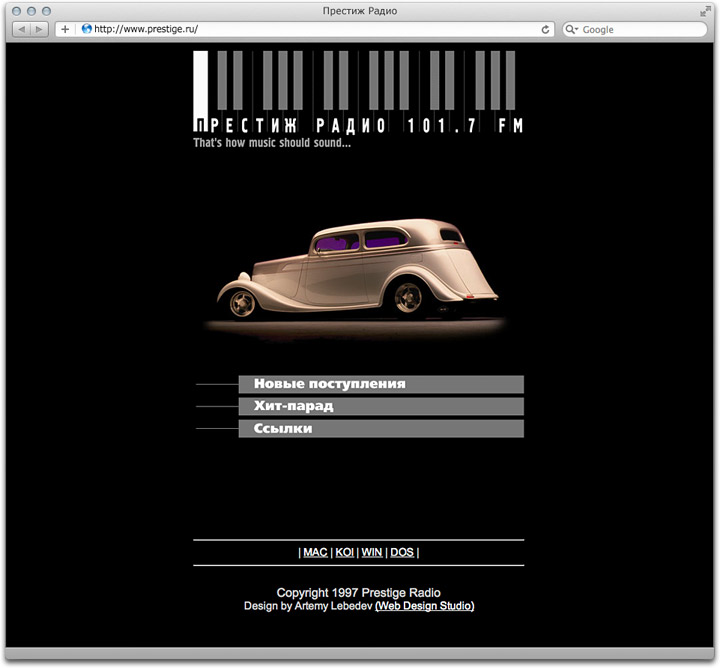Image resolution: width=720 pixels, height=668 pixels.
Task: Click the zoom window button in the title bar
Action: (46, 11)
